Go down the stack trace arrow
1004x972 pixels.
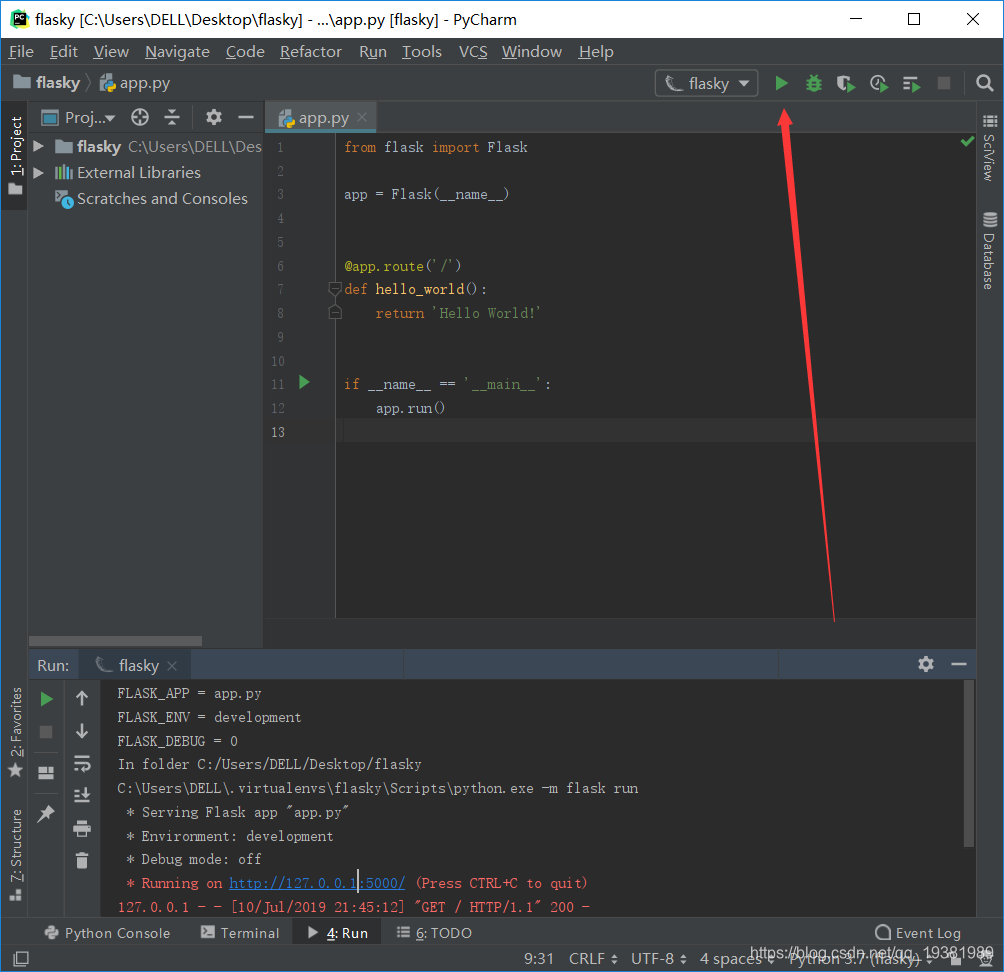point(82,731)
